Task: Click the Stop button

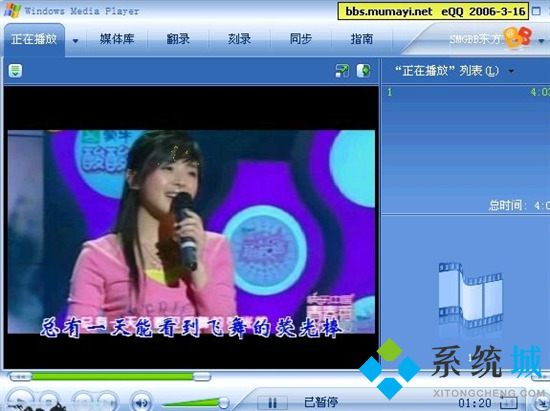Action: 49,402
